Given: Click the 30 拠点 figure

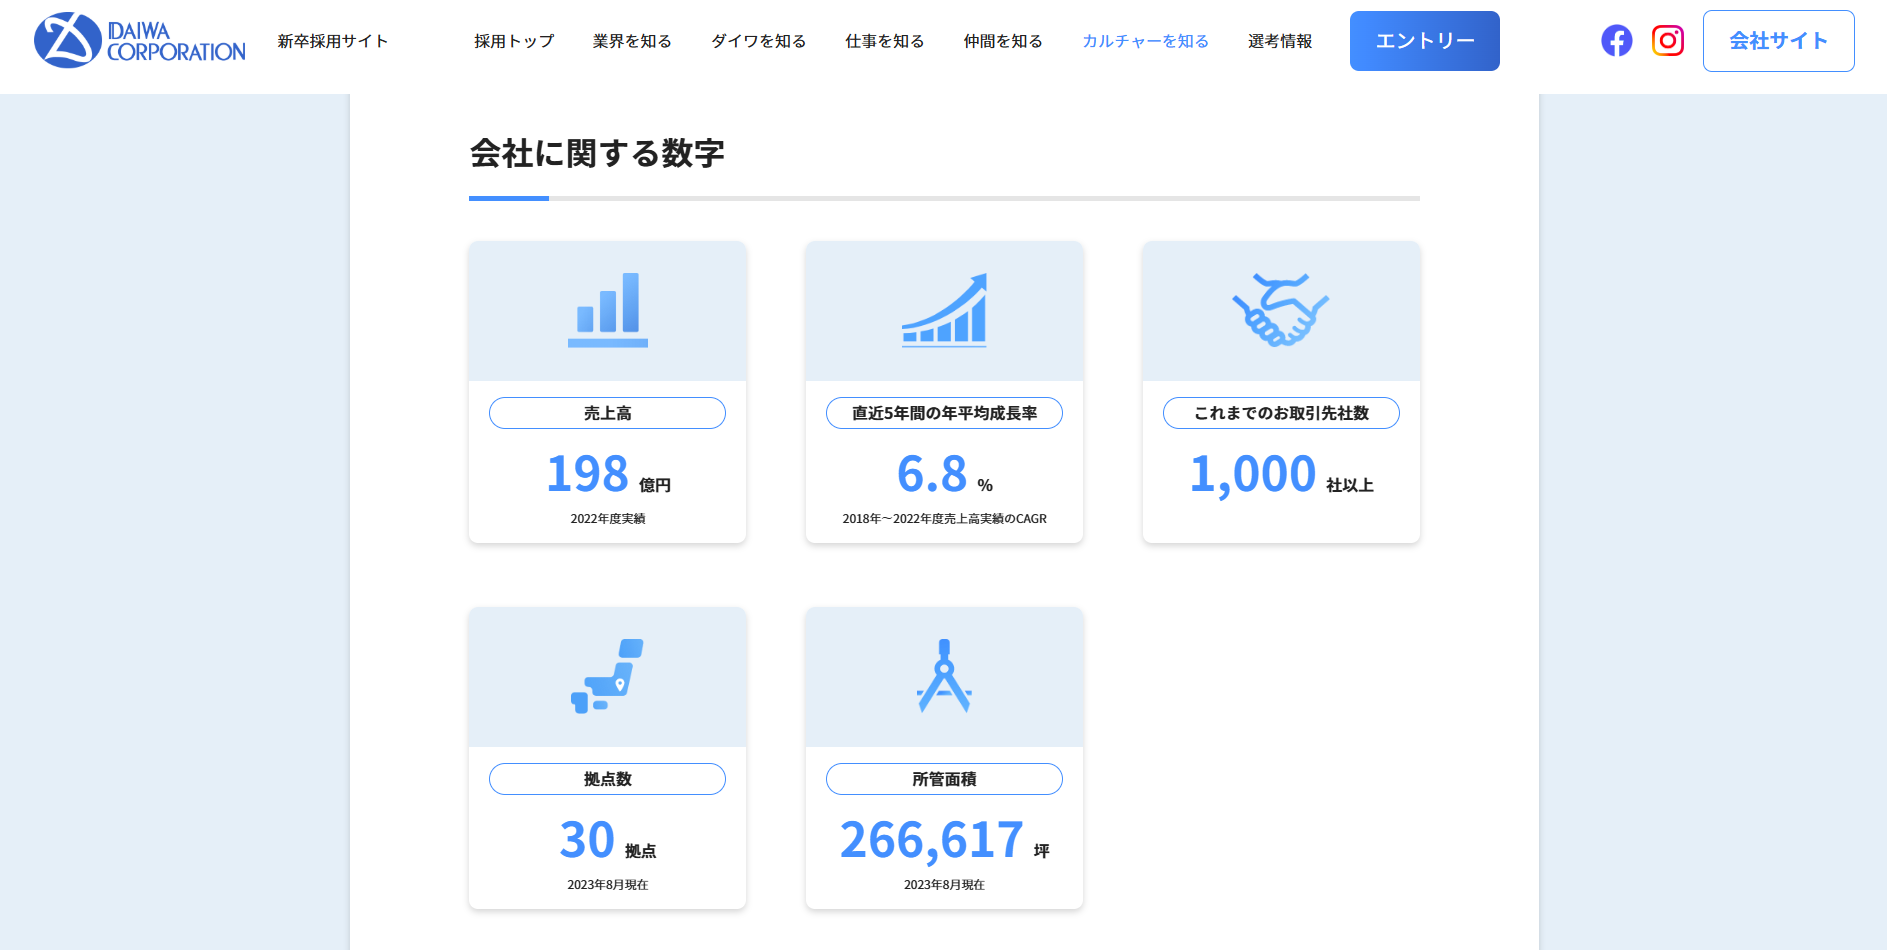Looking at the screenshot, I should [x=608, y=840].
